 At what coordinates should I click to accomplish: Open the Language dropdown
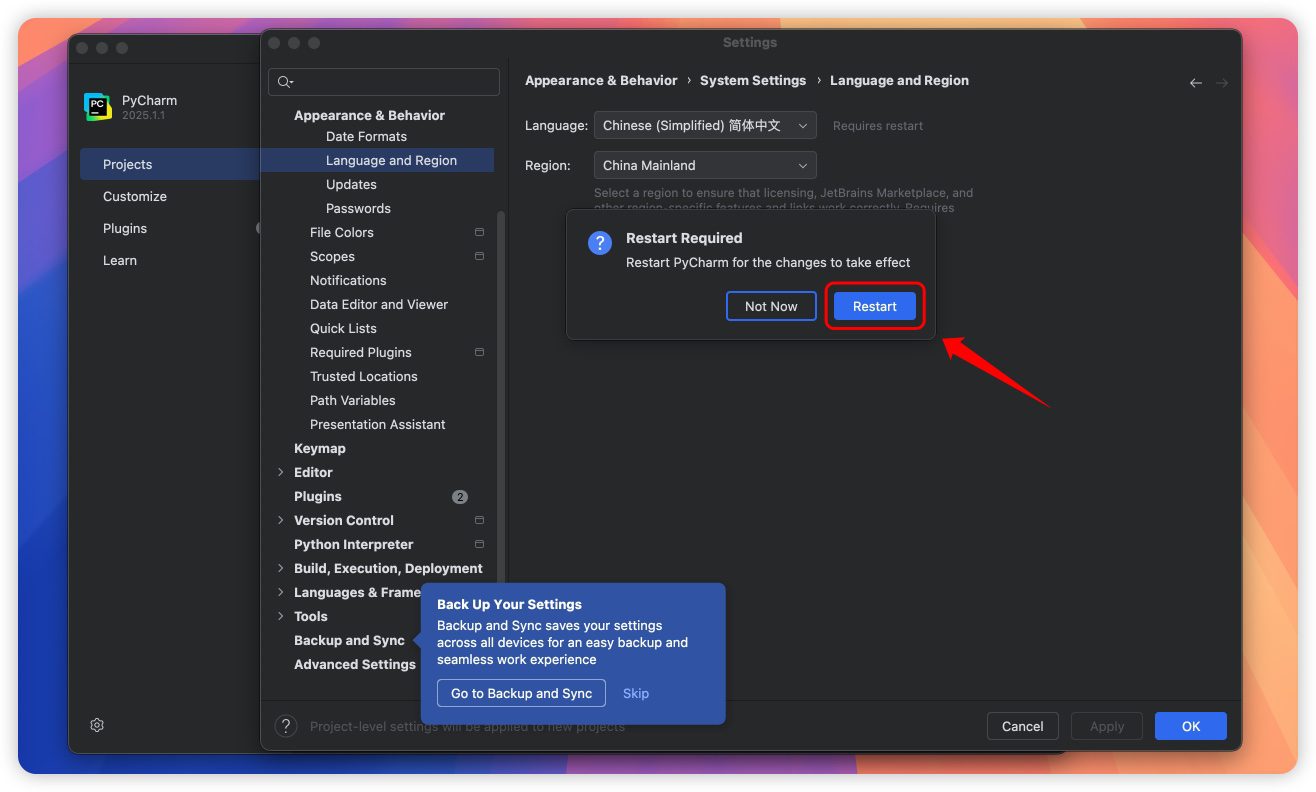(x=705, y=126)
